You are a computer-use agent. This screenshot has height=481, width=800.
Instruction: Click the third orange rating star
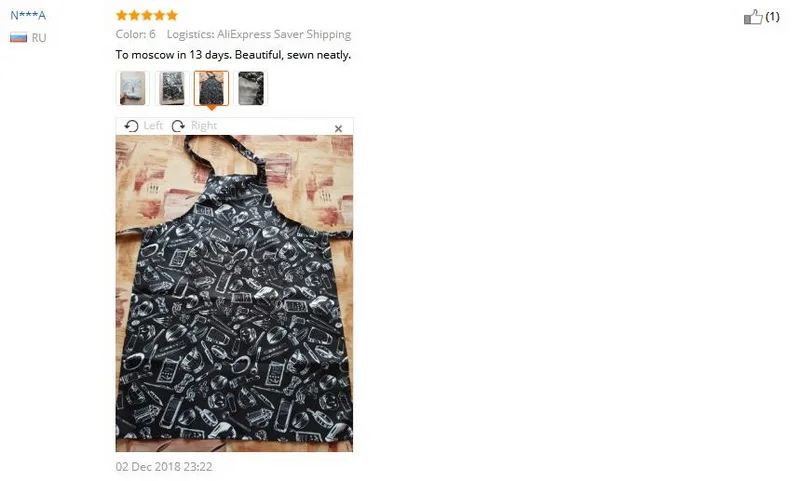[147, 15]
